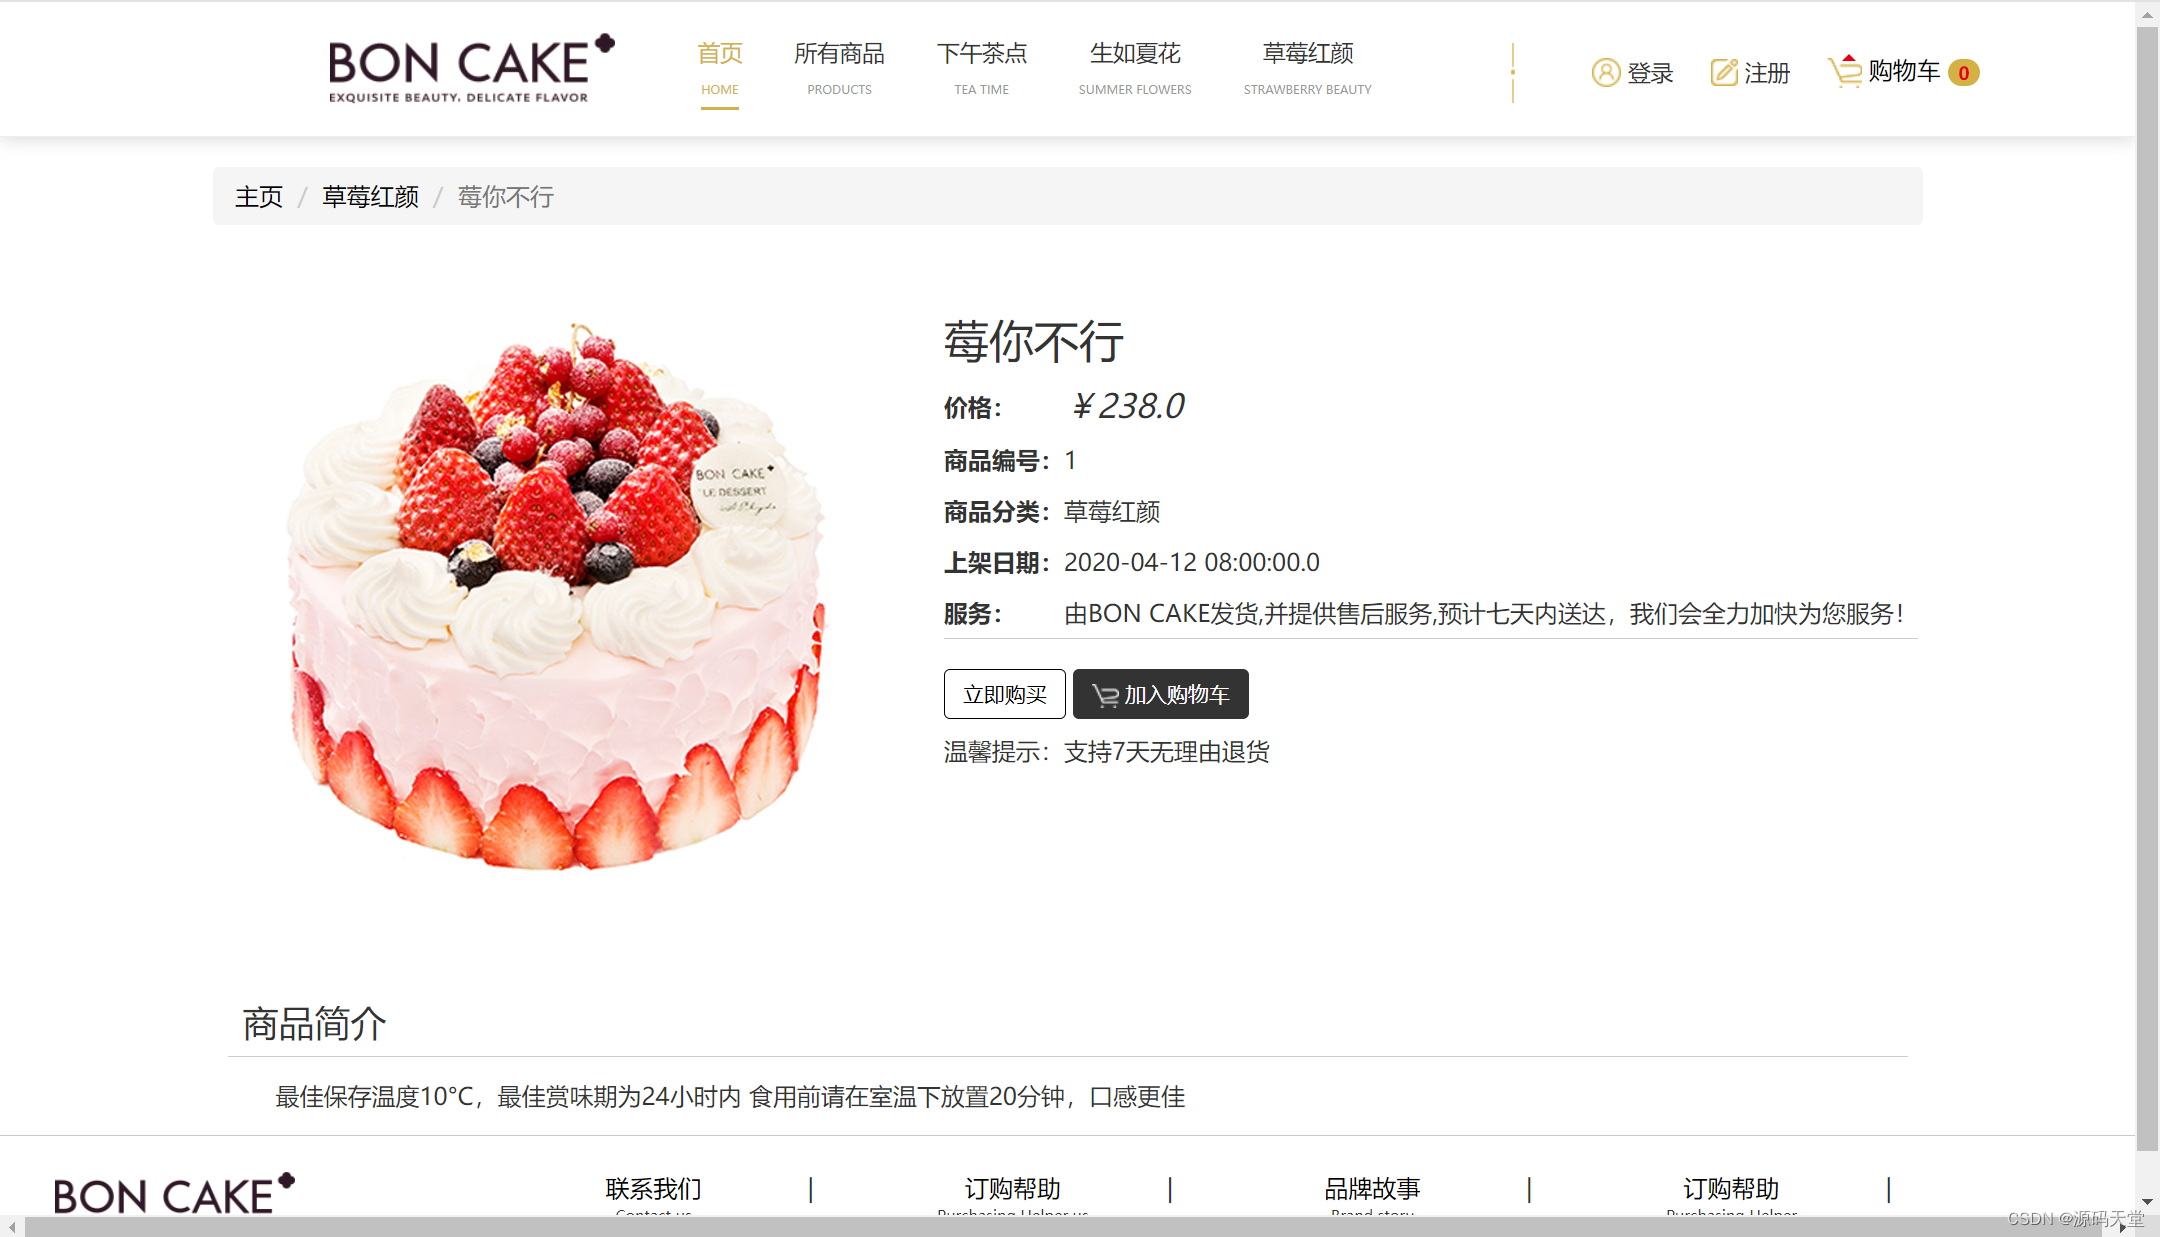Open 草莓红颜 breadcrumb link
The width and height of the screenshot is (2160, 1237).
click(370, 197)
